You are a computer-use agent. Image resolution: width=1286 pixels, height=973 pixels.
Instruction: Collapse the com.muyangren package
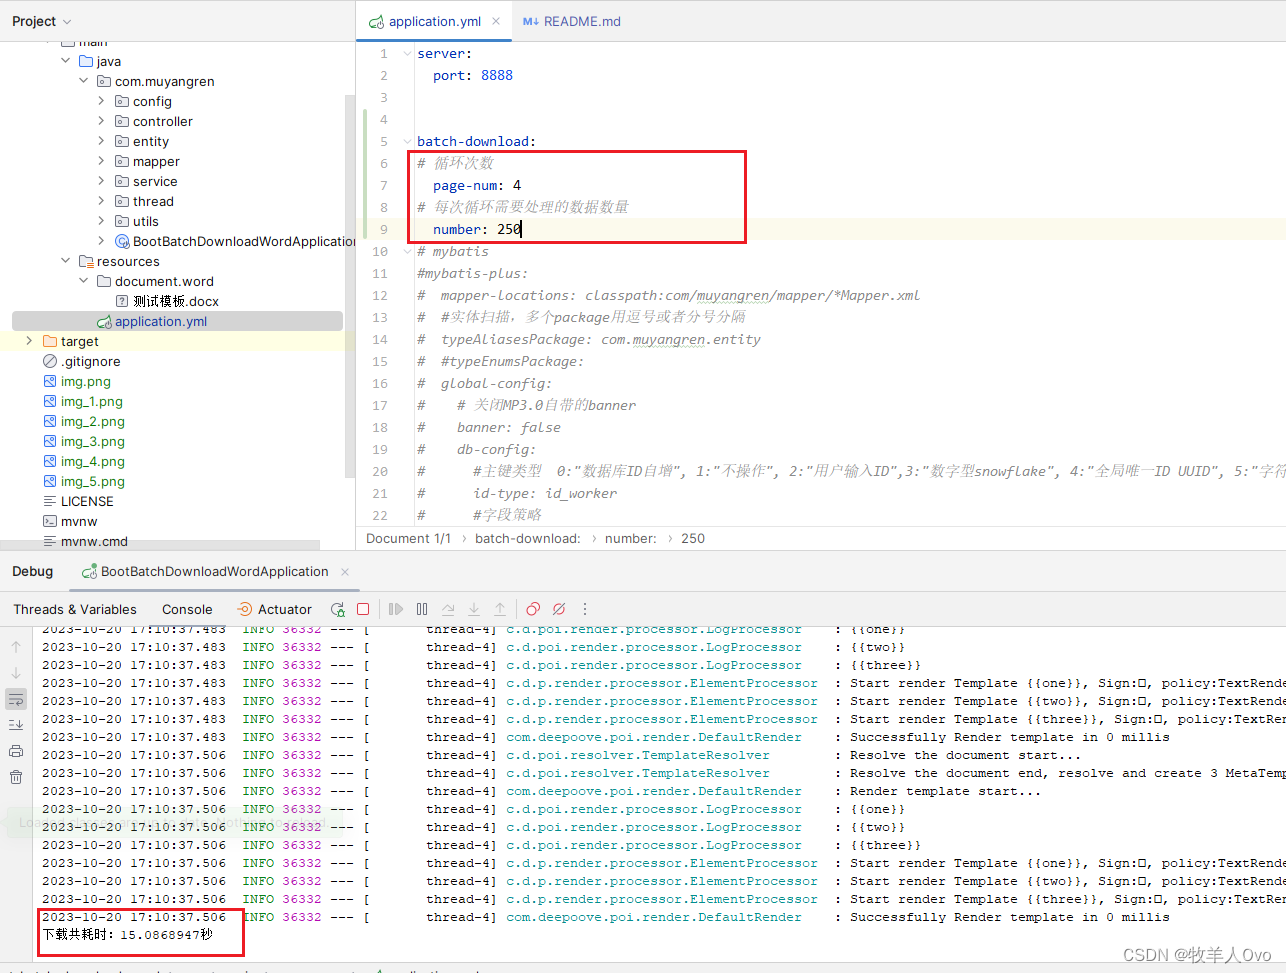point(84,81)
